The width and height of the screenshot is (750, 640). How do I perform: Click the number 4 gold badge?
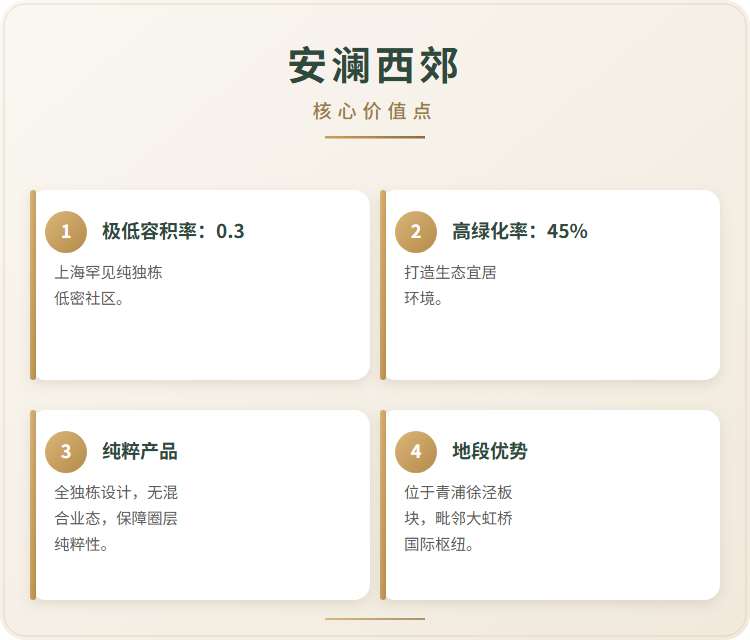coord(416,452)
